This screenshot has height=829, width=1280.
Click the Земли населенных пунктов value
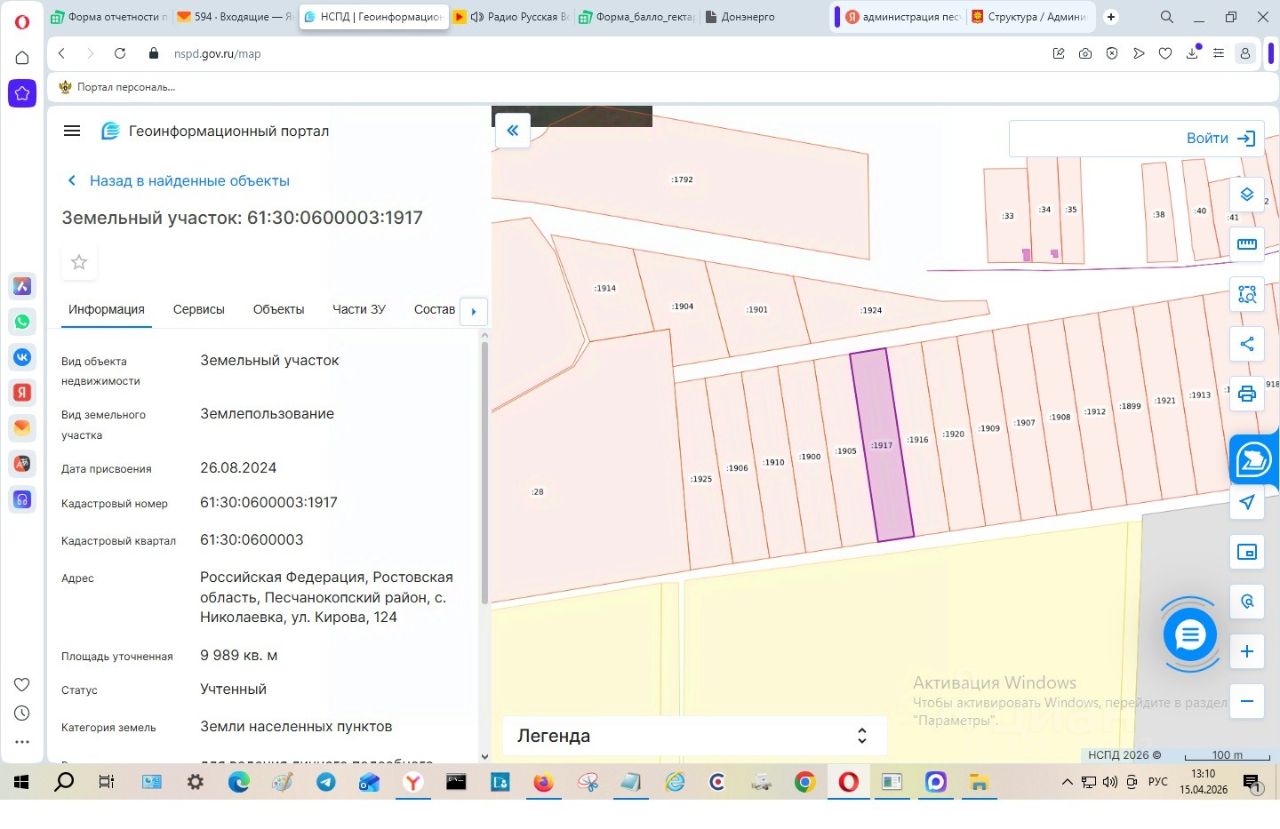click(296, 726)
